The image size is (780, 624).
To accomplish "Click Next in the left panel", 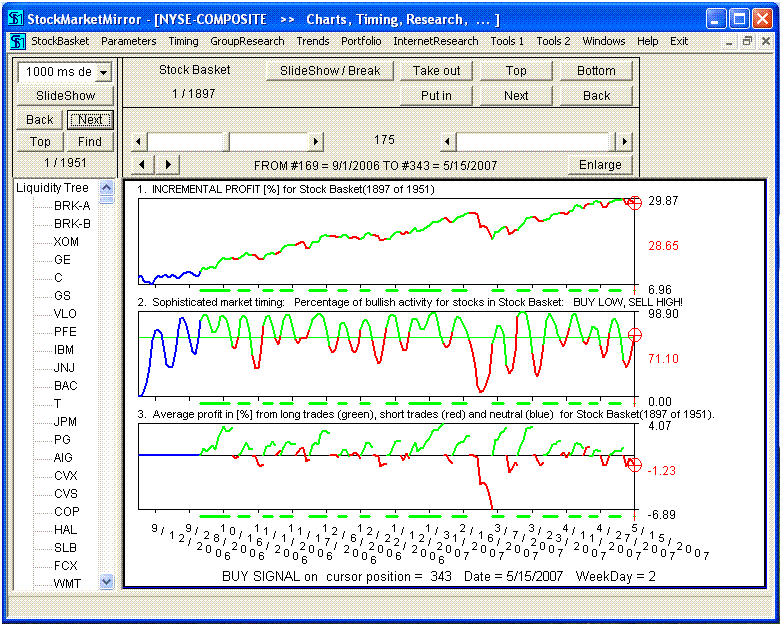I will click(90, 120).
